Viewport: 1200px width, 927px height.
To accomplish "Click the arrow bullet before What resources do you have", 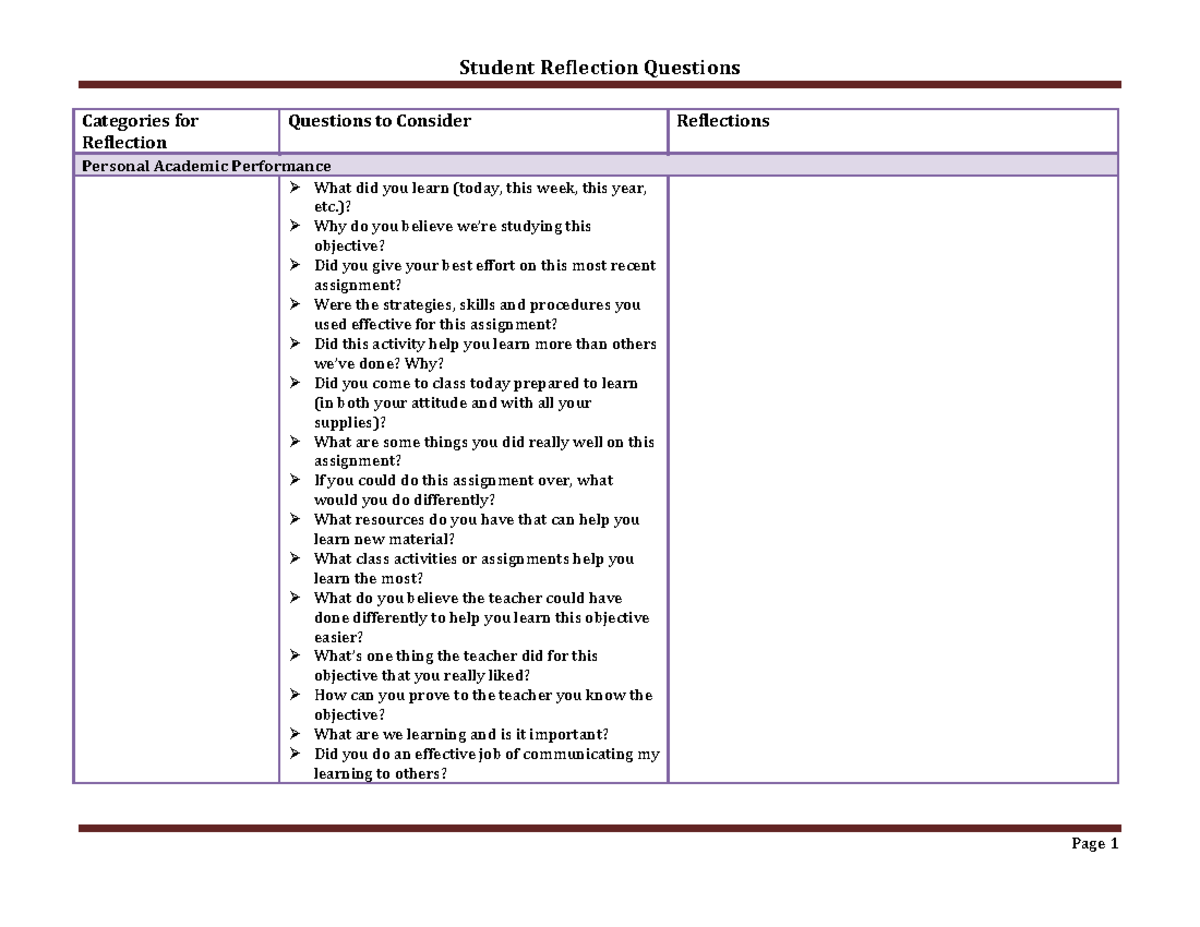I will (294, 519).
